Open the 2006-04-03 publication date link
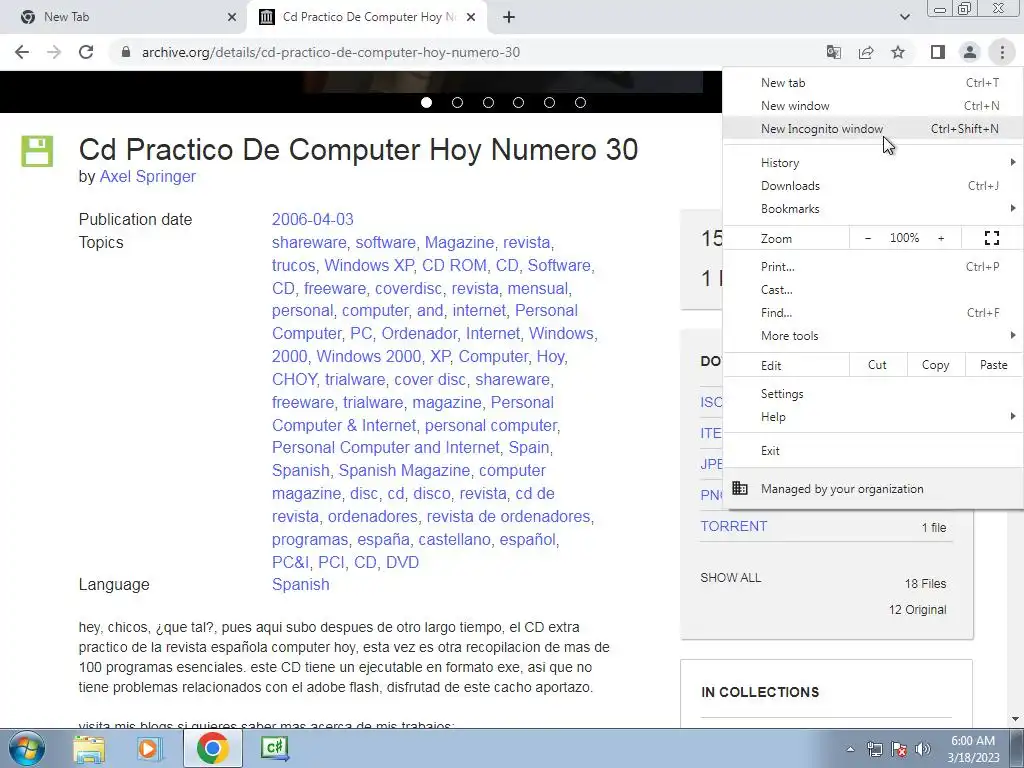 pyautogui.click(x=313, y=219)
